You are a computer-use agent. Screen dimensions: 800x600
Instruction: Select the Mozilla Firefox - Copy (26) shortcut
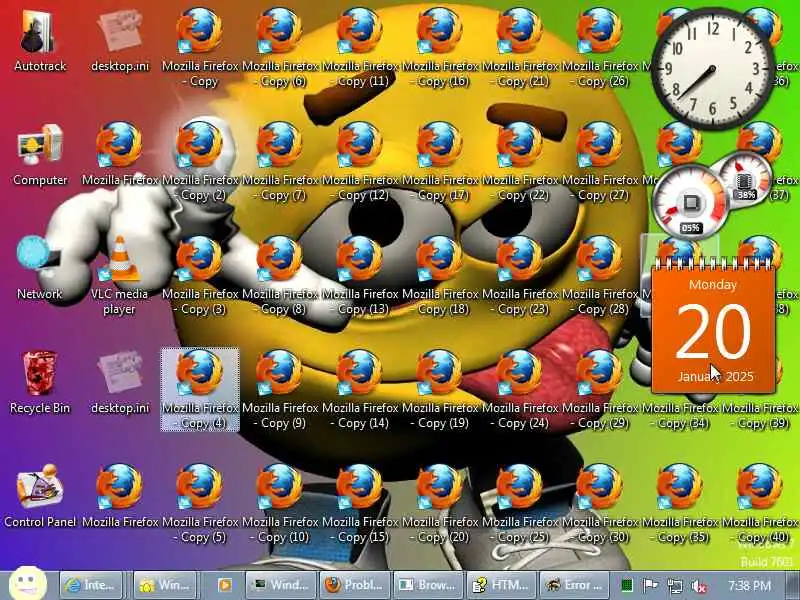point(601,47)
